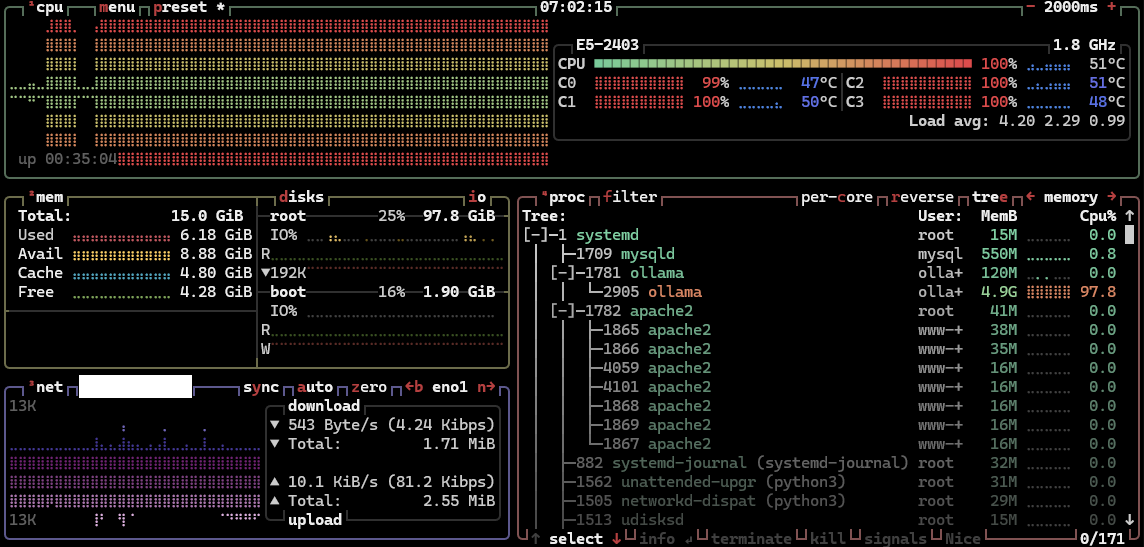This screenshot has width=1144, height=547.
Task: Click the Nice option in bottom bar
Action: point(963,538)
